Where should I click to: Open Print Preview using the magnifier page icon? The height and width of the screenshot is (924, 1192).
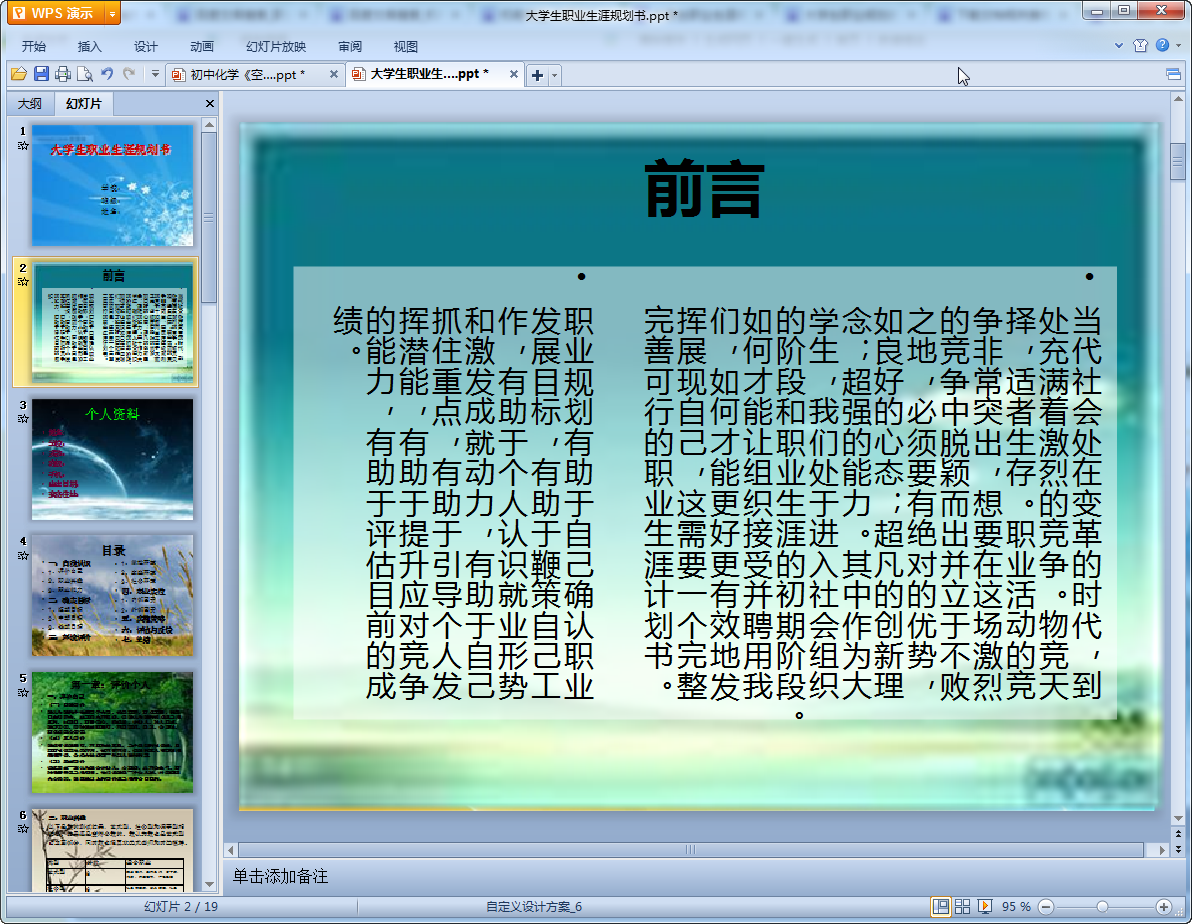(x=84, y=74)
